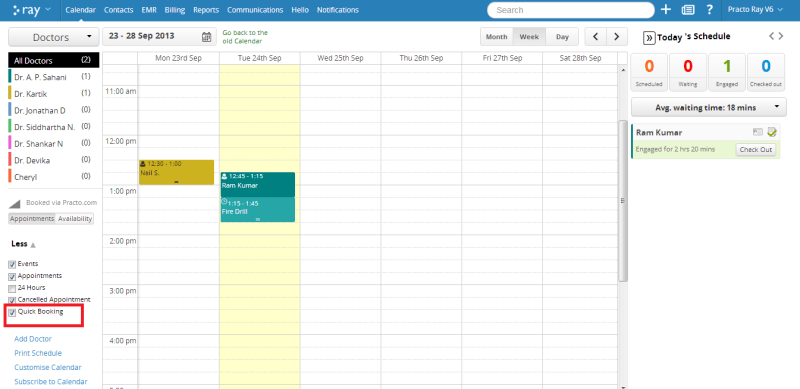The height and width of the screenshot is (389, 800).
Task: Select Dr. Shankar N in the doctor list
Action: (54, 143)
